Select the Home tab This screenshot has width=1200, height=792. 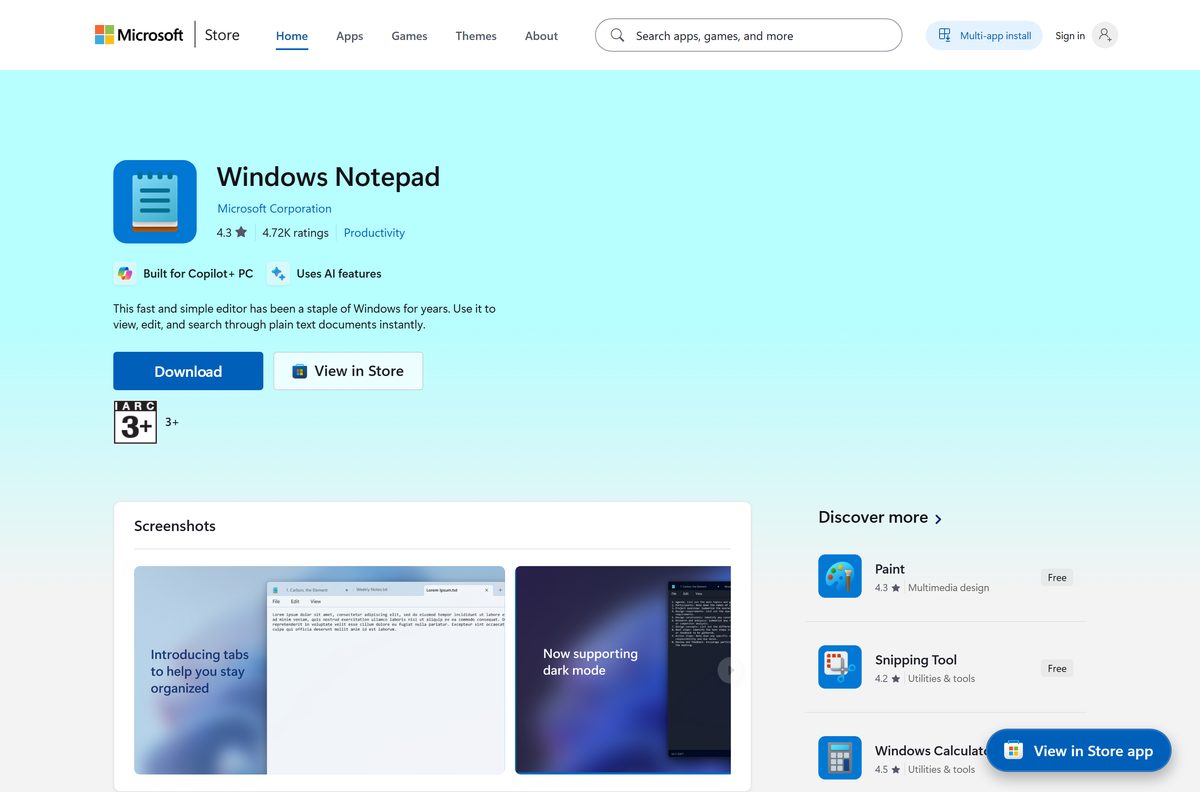(292, 36)
